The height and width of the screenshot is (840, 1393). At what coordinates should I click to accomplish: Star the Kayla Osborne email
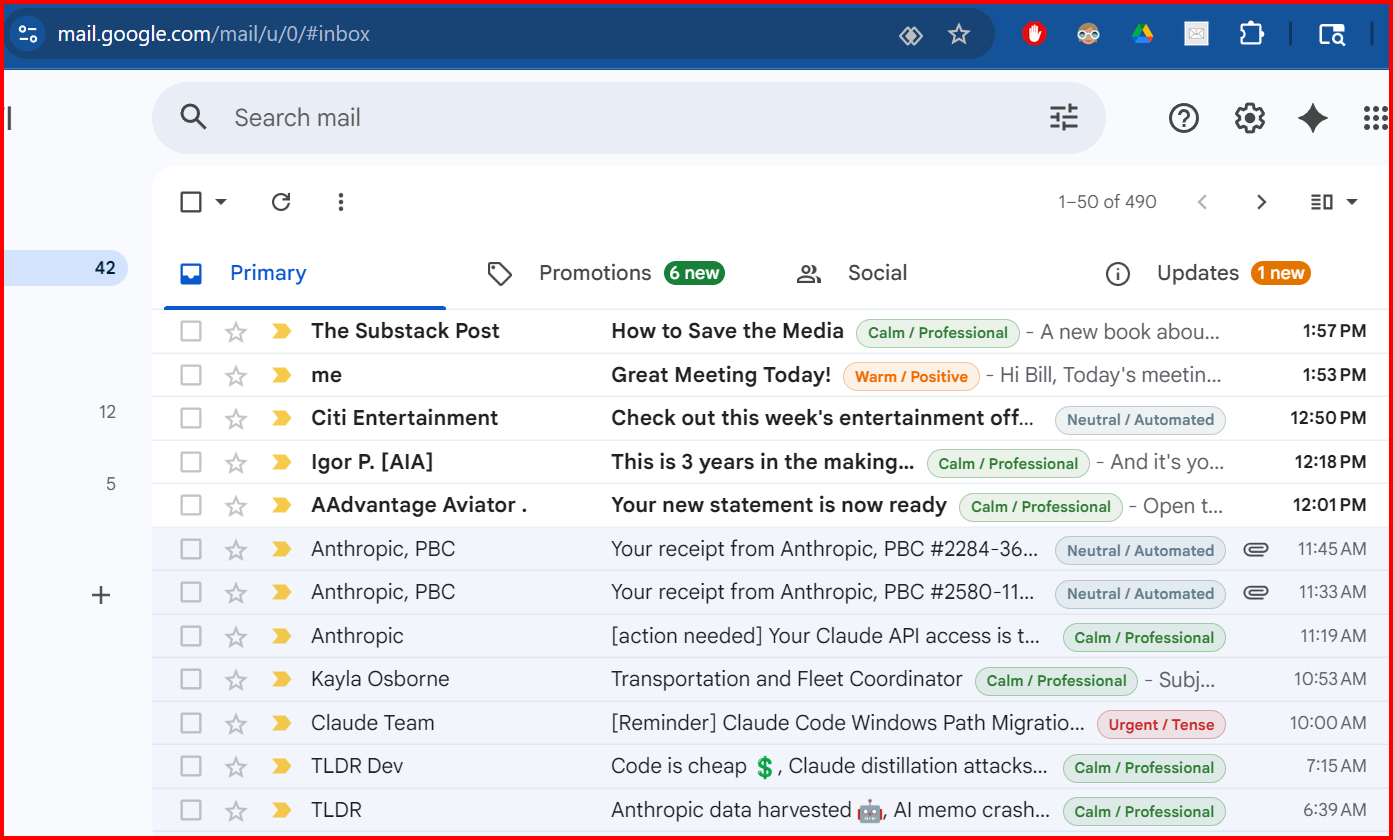pos(236,679)
